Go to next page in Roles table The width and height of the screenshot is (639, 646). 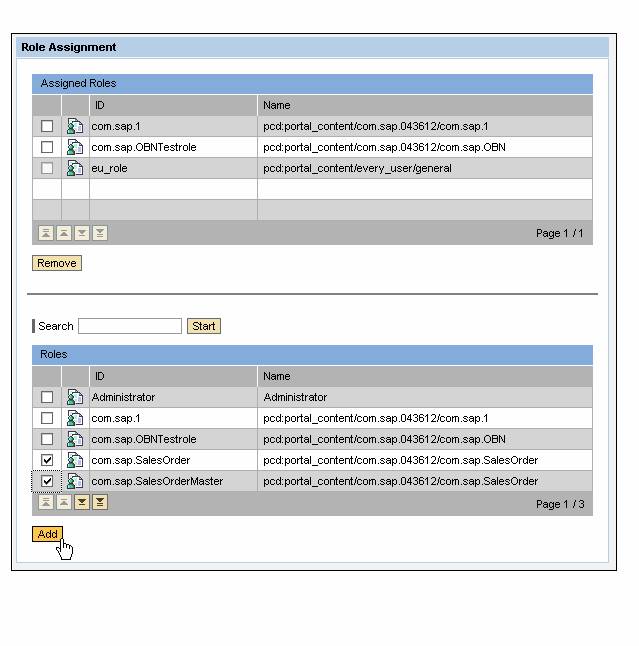click(x=82, y=503)
